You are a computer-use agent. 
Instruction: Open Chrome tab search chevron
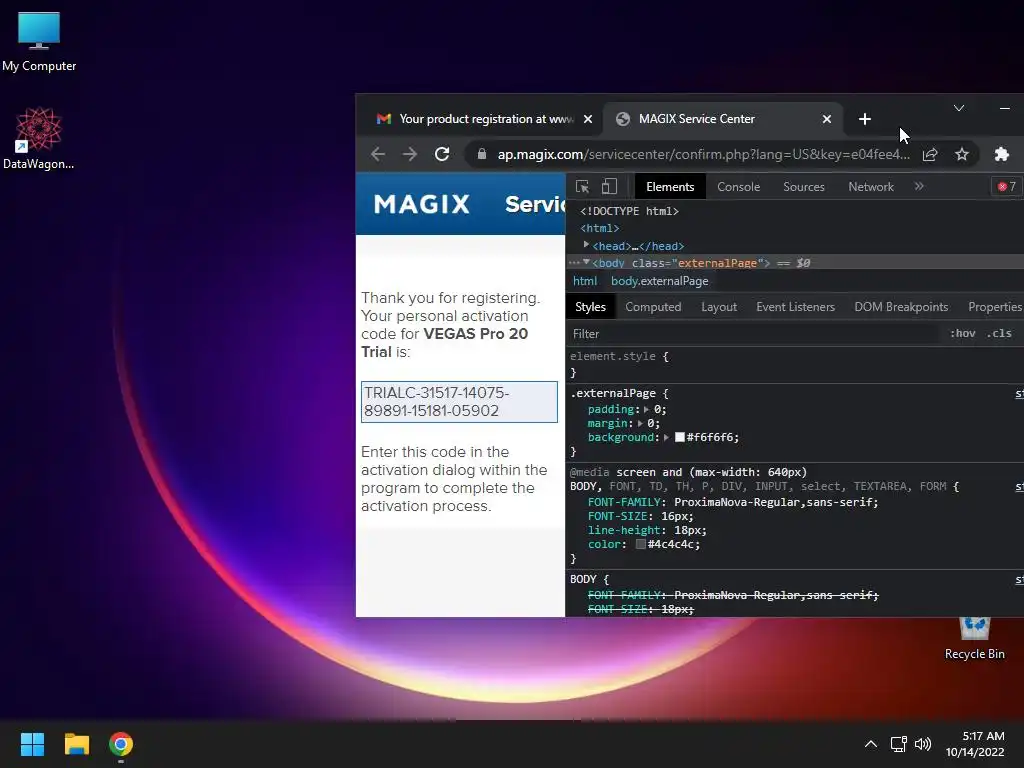point(959,108)
